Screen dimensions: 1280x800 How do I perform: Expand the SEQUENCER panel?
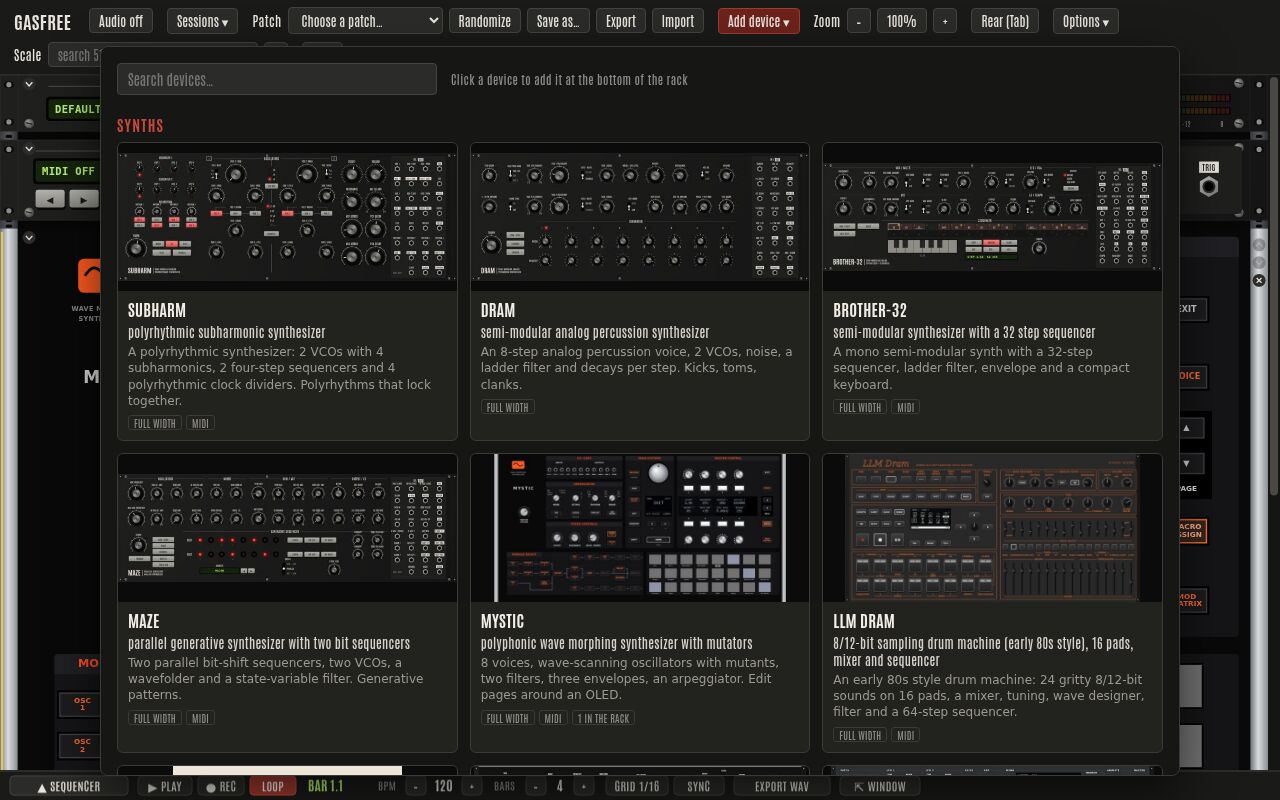pyautogui.click(x=69, y=787)
